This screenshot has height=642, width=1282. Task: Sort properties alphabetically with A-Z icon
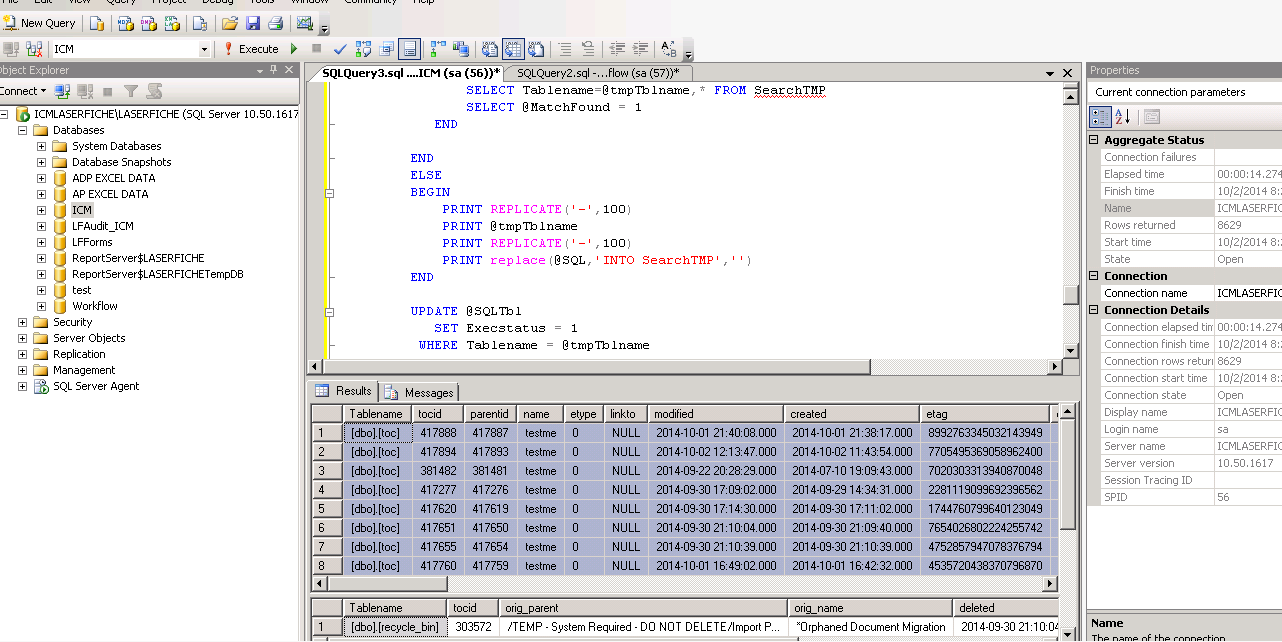point(1123,117)
